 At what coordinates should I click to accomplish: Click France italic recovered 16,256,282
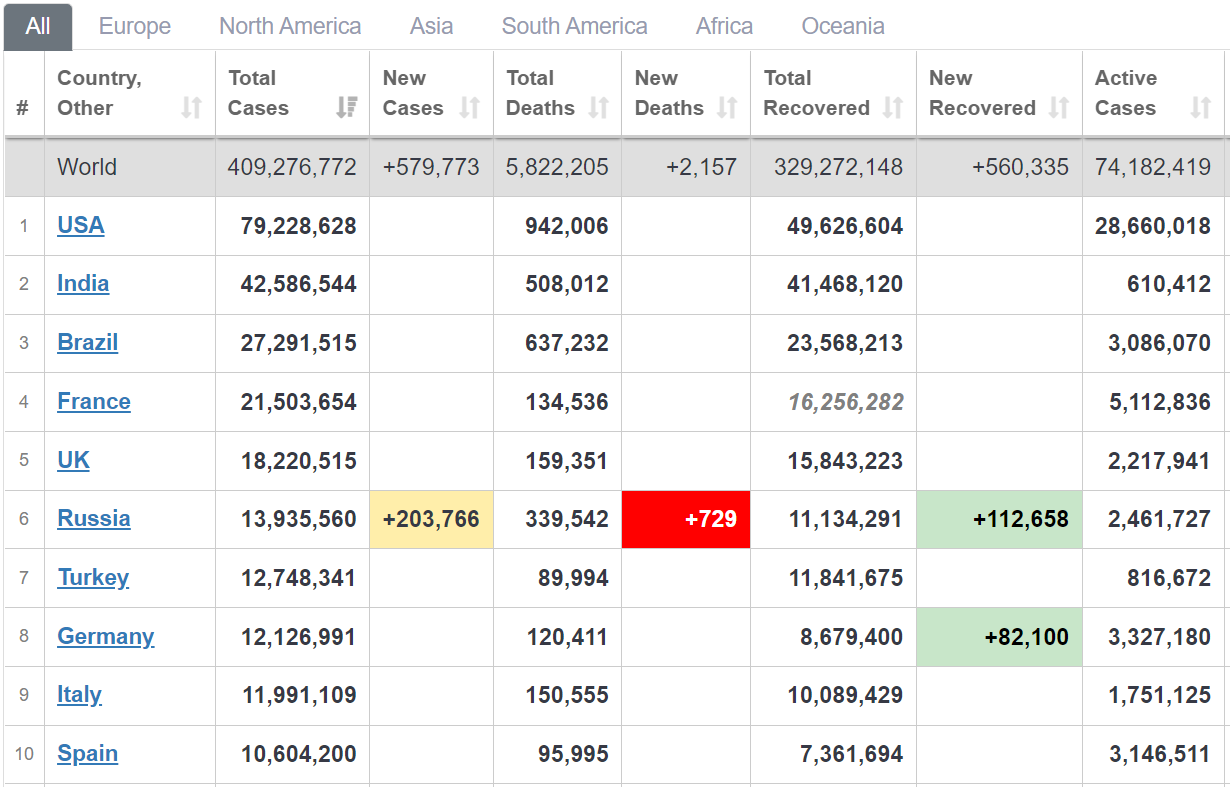tap(846, 403)
